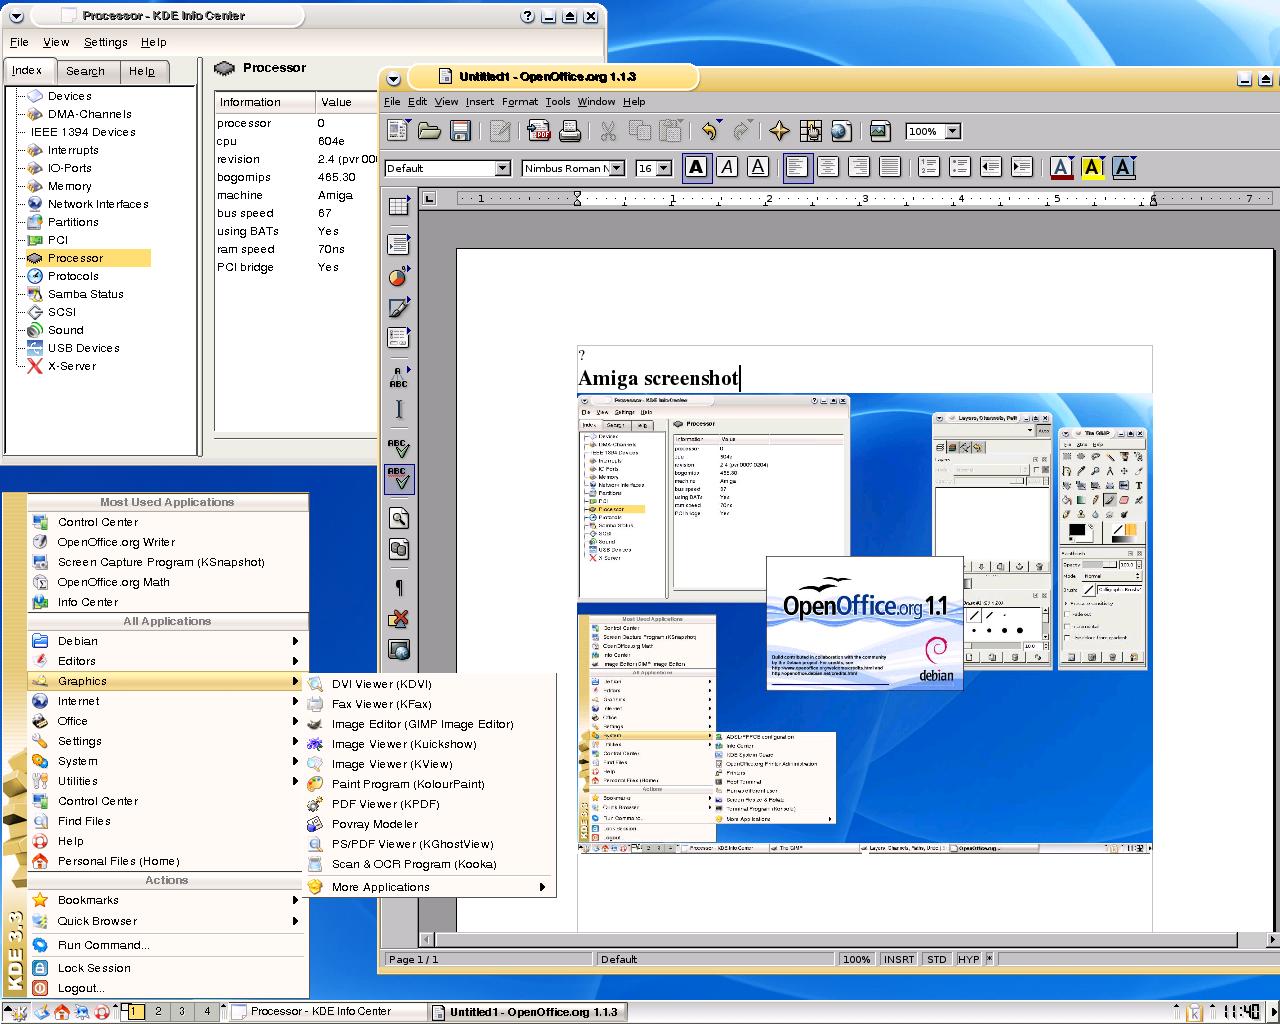Enable Align Right paragraph button
This screenshot has height=1024, width=1280.
click(859, 168)
